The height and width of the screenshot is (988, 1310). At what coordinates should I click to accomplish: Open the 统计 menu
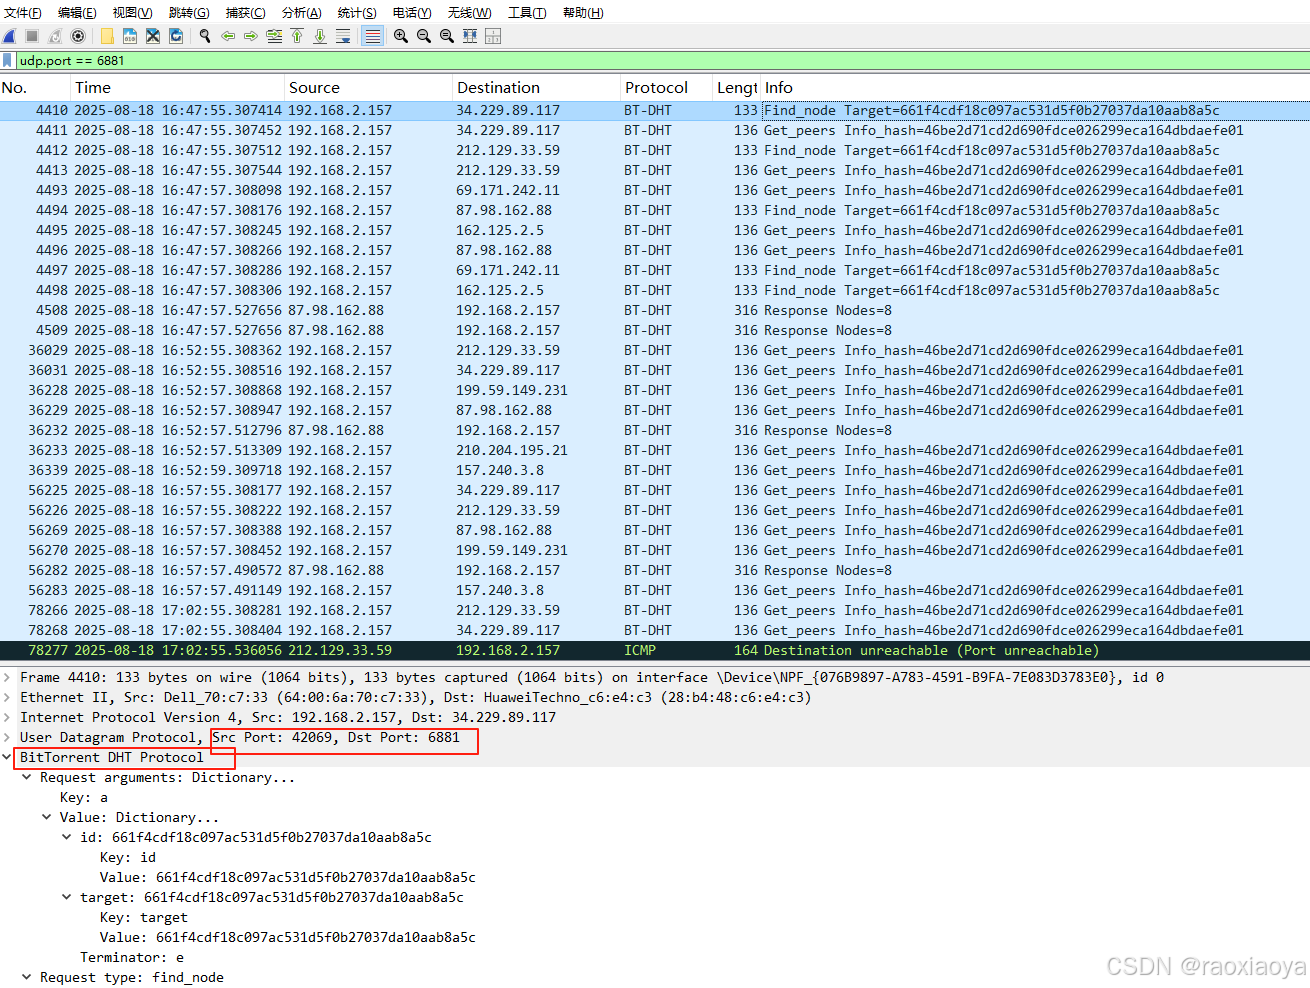[x=357, y=12]
